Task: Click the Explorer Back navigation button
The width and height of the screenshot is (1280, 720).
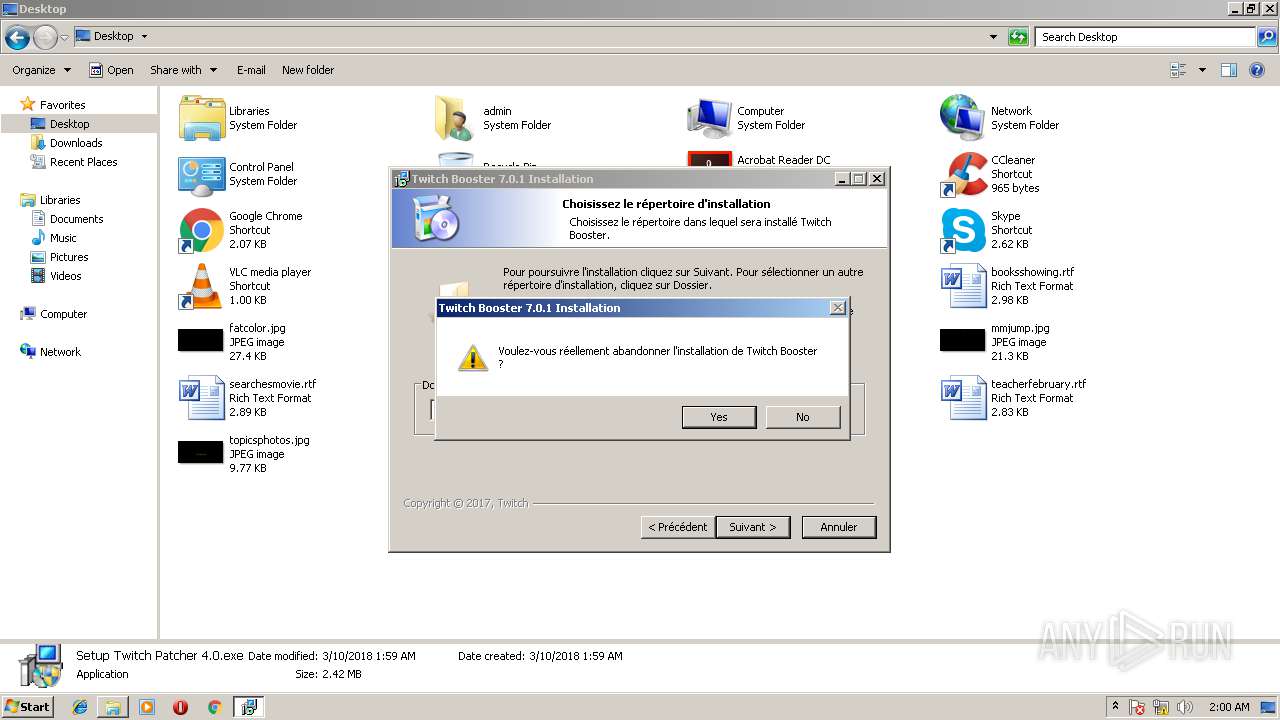Action: pos(17,38)
